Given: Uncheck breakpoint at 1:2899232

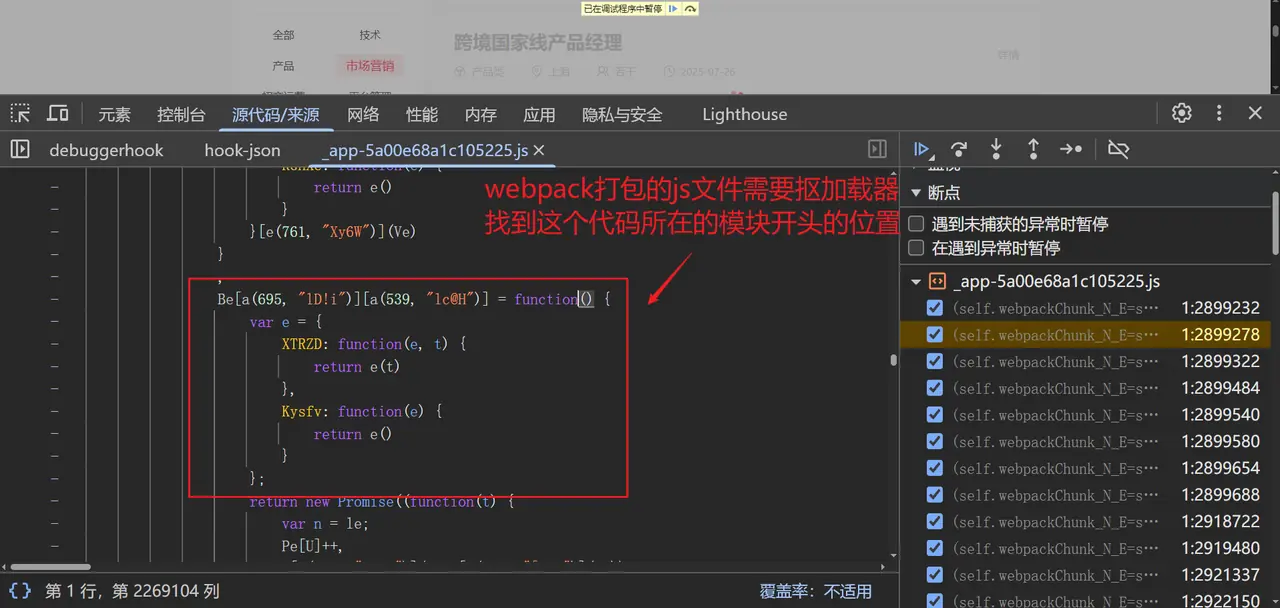Looking at the screenshot, I should (x=935, y=308).
